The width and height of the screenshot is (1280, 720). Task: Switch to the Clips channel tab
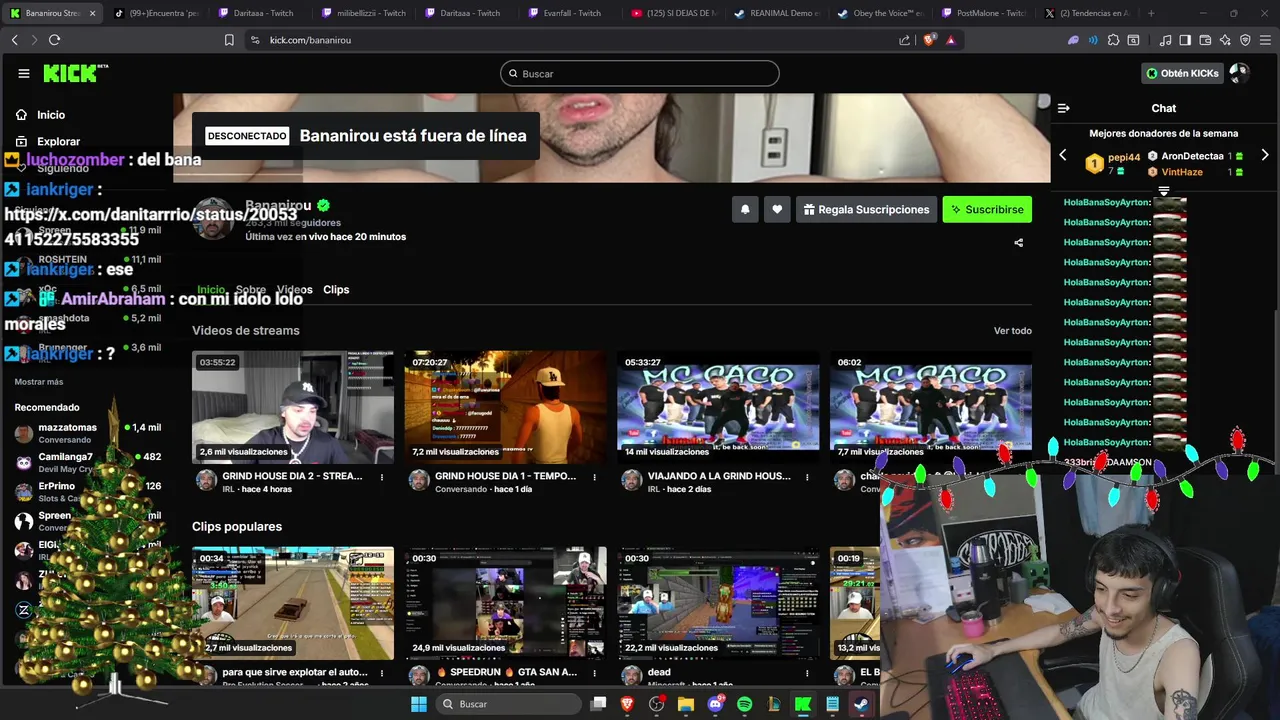(336, 289)
